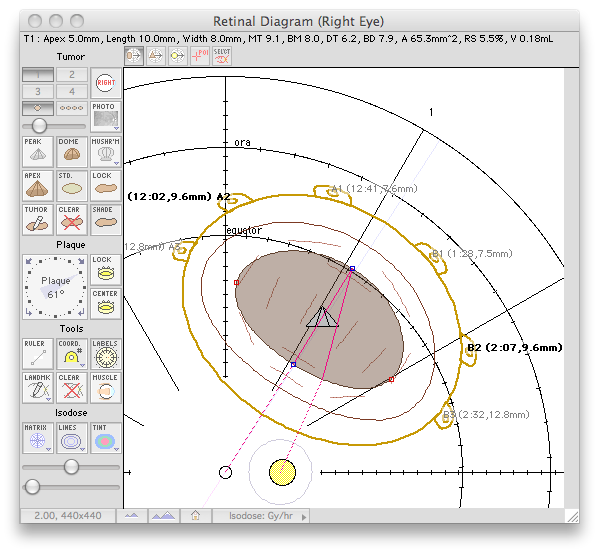Click the center-on-tumor-apex view toolbar icon
The image size is (599, 553).
click(156, 56)
